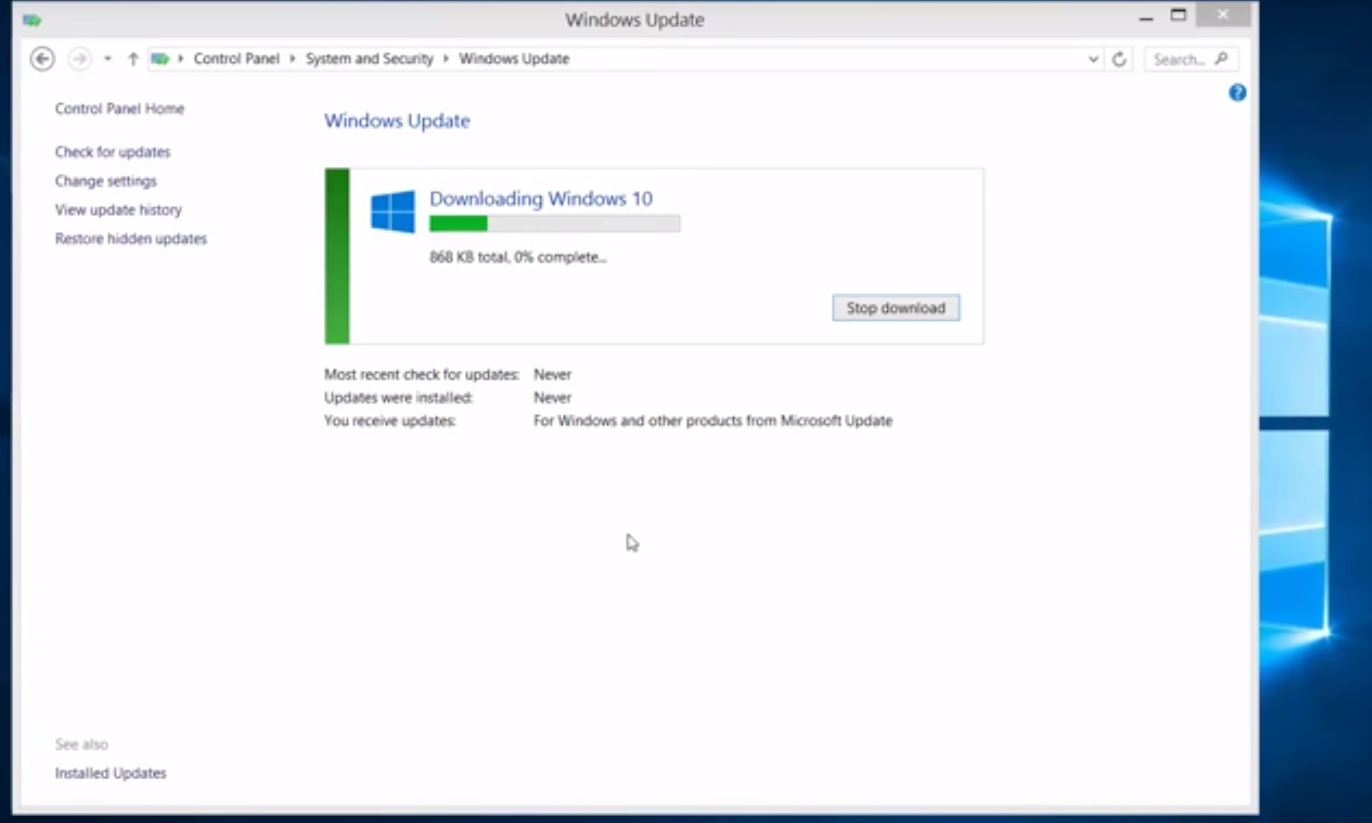
Task: Click the Windows Update page heading
Action: pos(397,121)
